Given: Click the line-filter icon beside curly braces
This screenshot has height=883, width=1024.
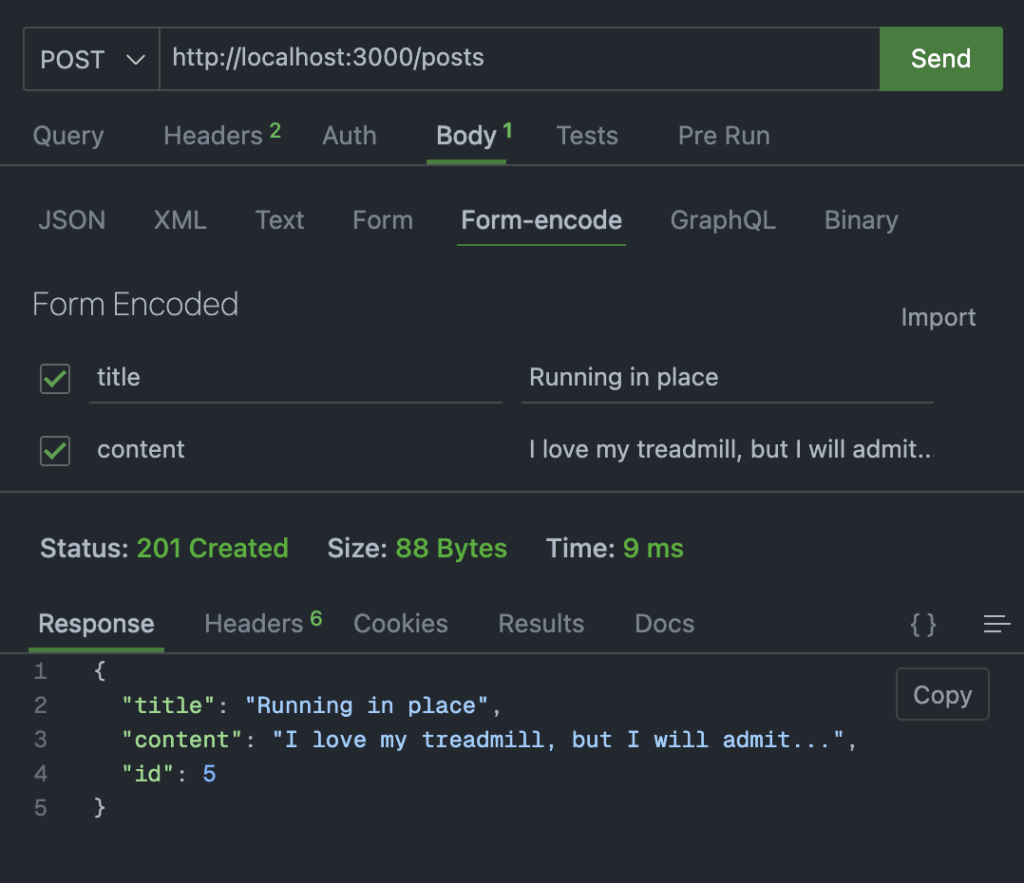Looking at the screenshot, I should click(x=996, y=624).
